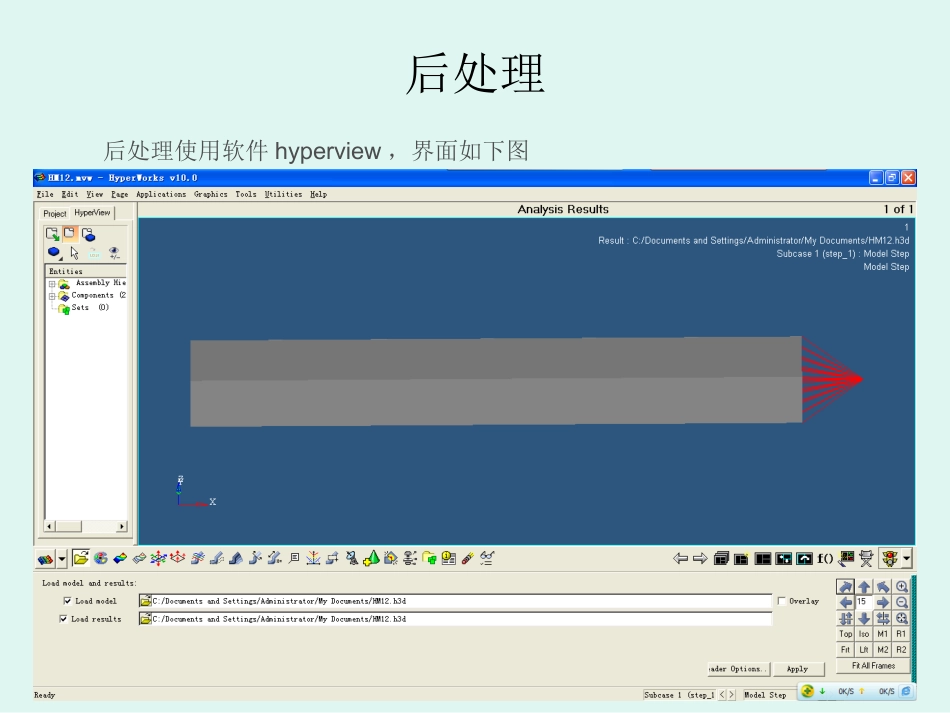
Task: Open the Load Model panel folder icon
Action: 81,558
